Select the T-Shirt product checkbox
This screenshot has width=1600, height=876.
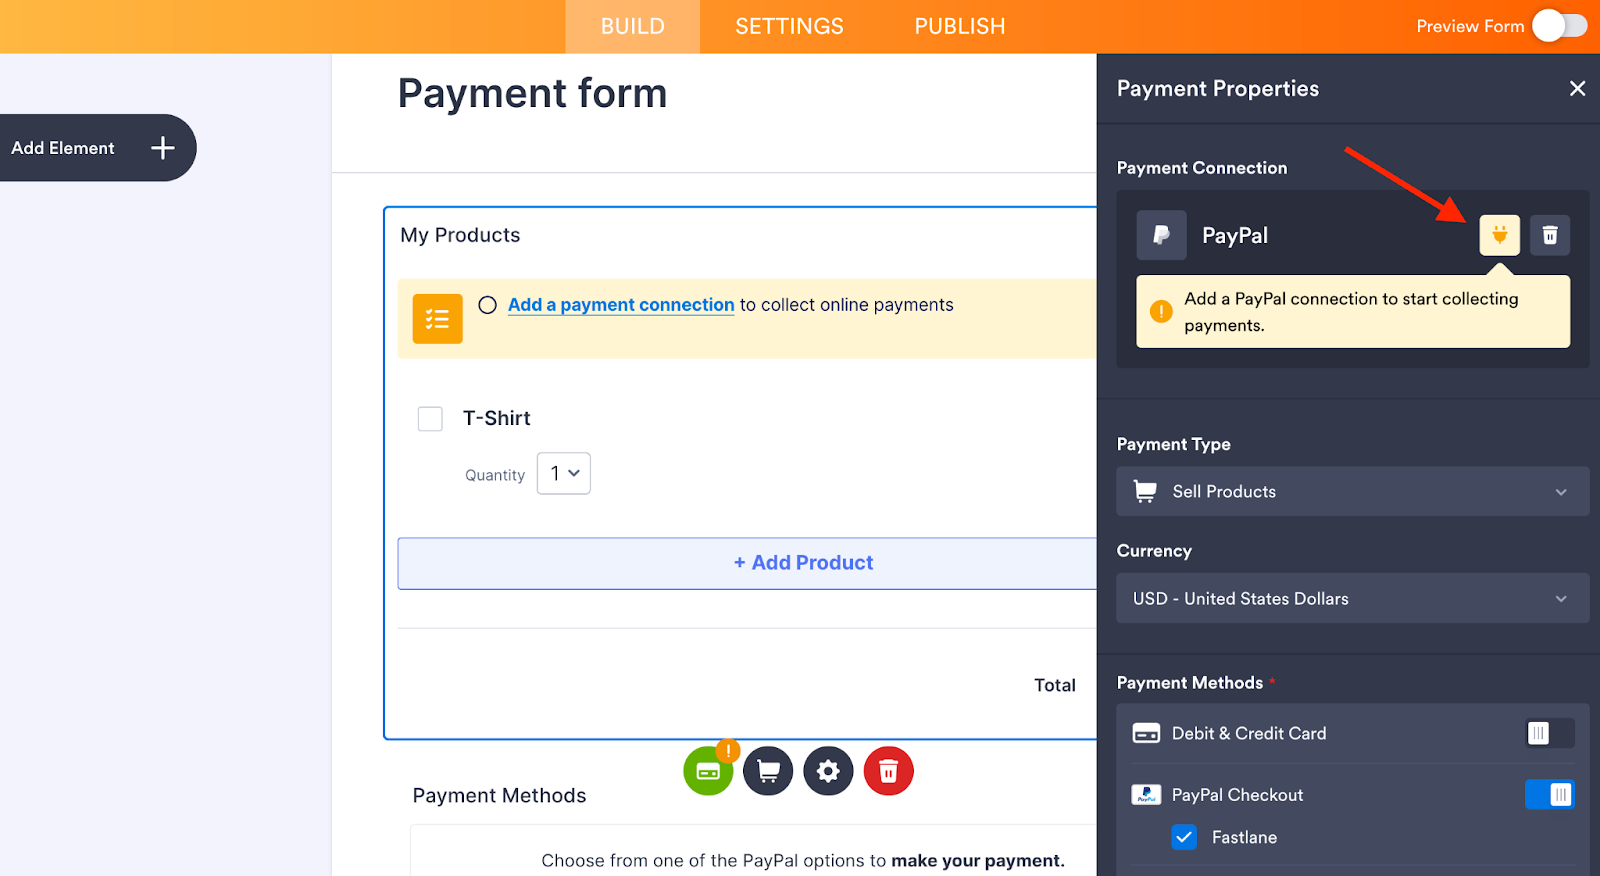click(430, 418)
